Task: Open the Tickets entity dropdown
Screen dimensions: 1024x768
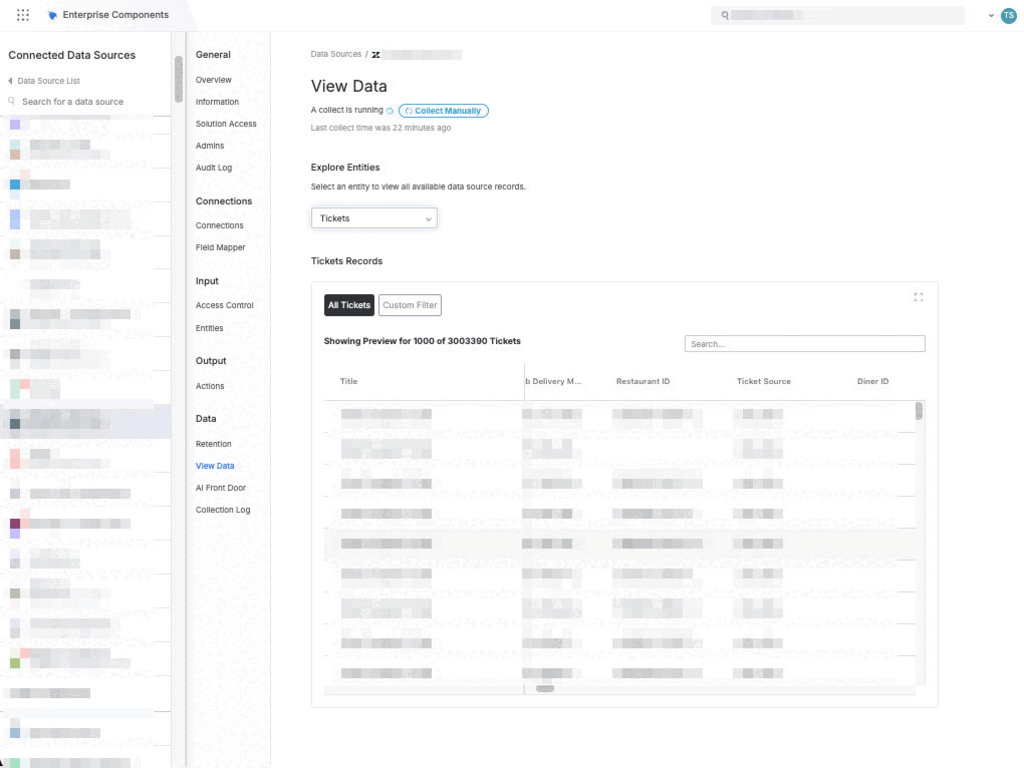Action: (374, 218)
